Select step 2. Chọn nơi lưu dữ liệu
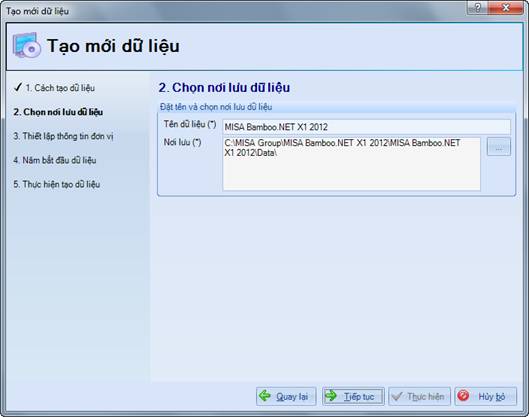Viewport: 529px width, 417px height. (58, 112)
